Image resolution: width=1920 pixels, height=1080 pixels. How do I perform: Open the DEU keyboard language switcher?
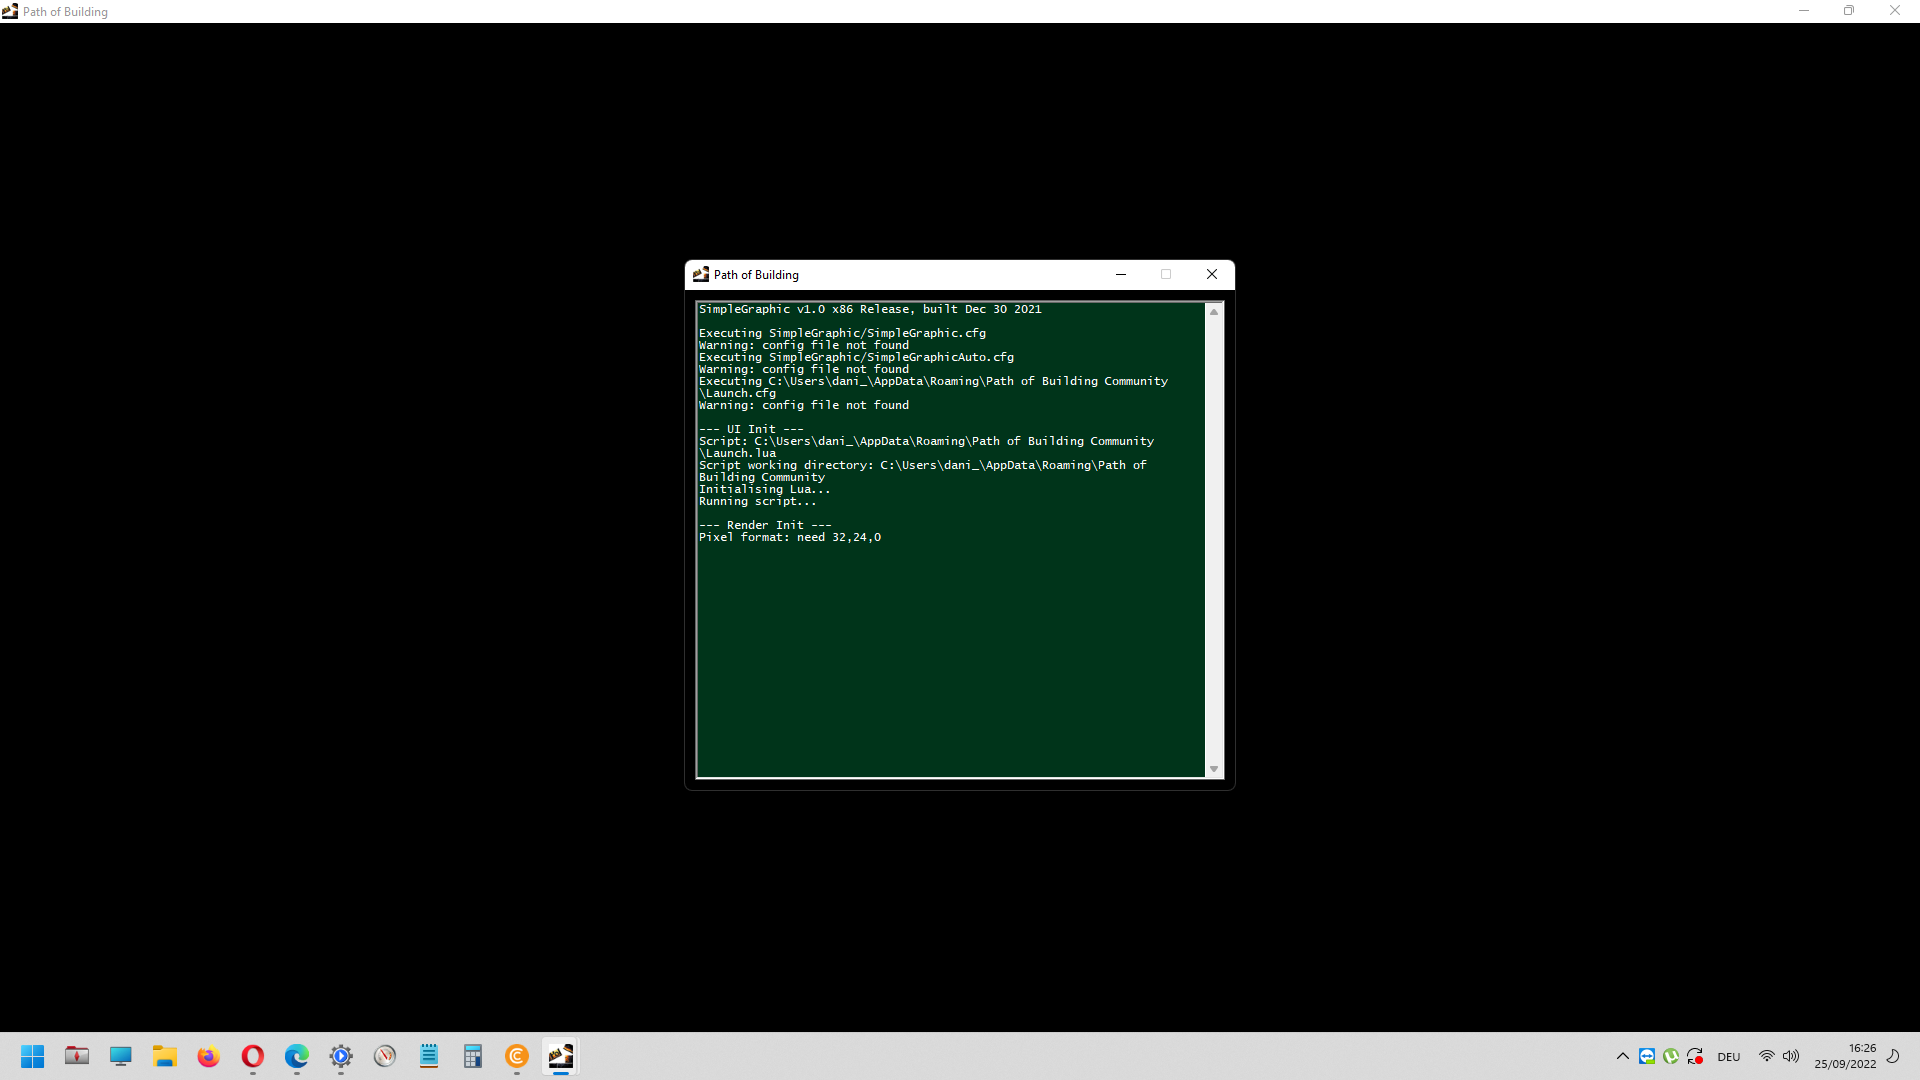click(1729, 1056)
